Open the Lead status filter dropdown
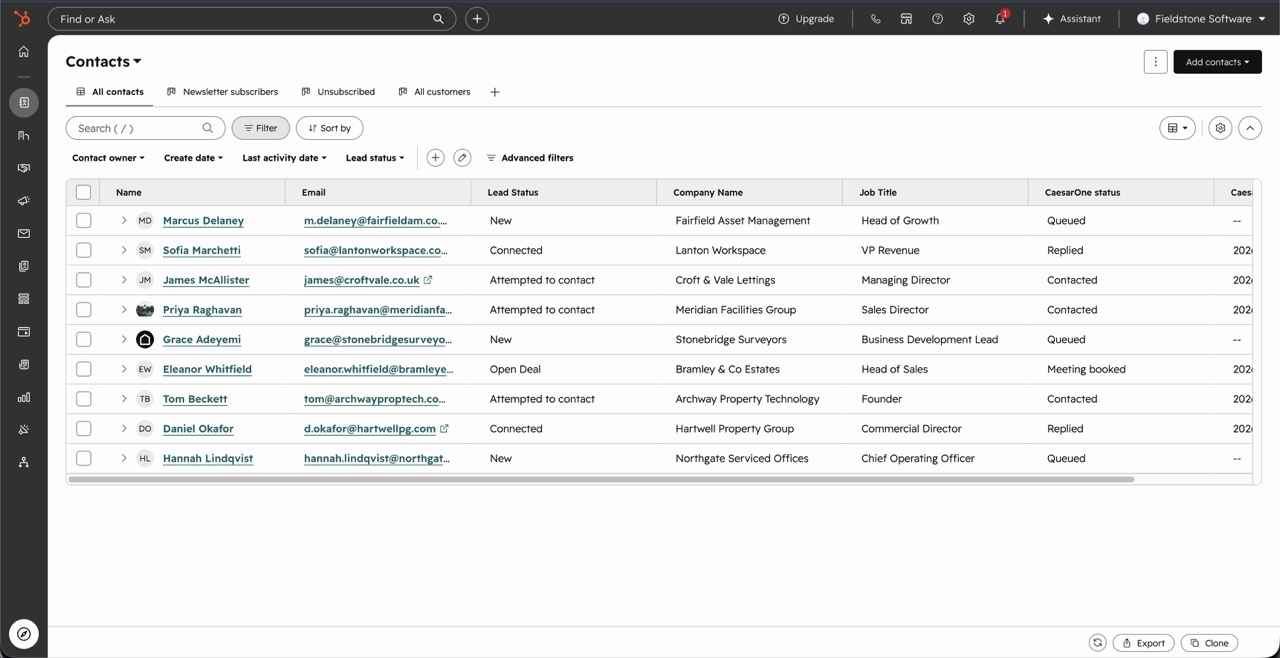1280x658 pixels. point(375,158)
